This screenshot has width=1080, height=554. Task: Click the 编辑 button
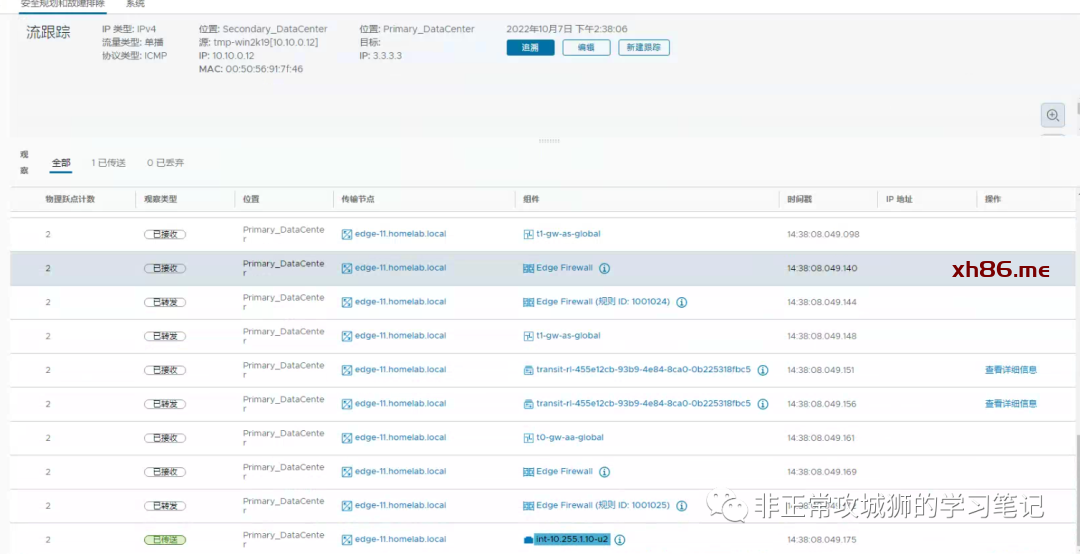(x=586, y=48)
